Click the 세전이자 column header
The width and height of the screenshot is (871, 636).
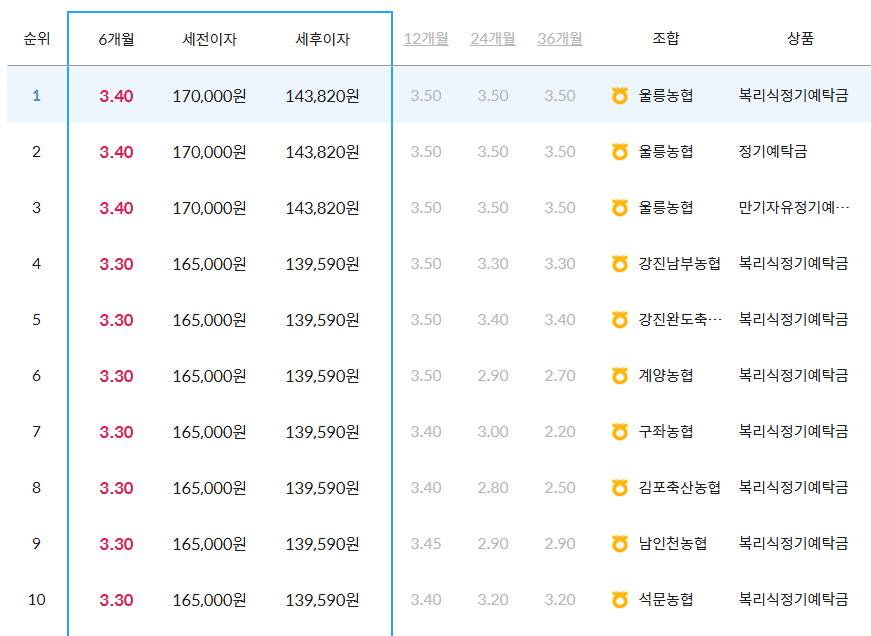pos(209,39)
